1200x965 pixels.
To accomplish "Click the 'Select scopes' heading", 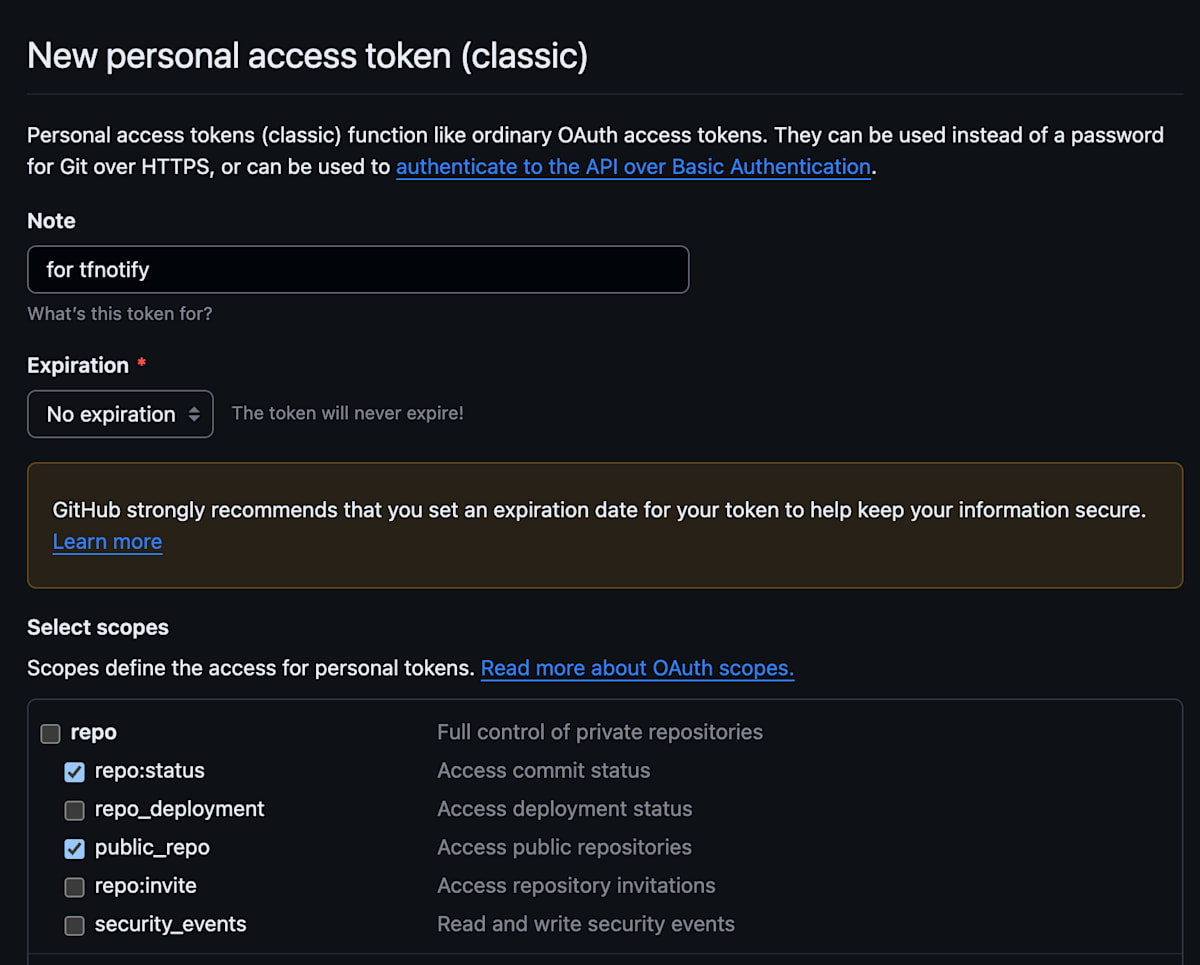I will coord(98,628).
